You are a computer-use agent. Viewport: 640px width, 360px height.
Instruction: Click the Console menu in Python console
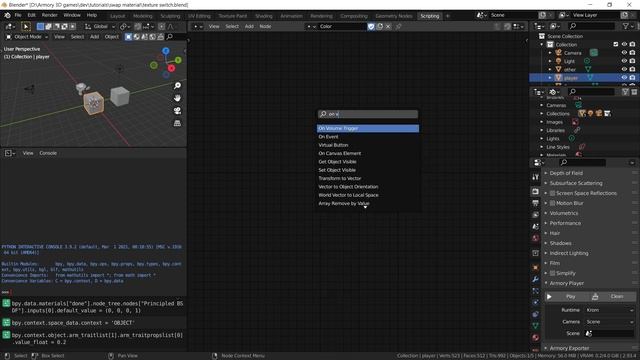48,153
